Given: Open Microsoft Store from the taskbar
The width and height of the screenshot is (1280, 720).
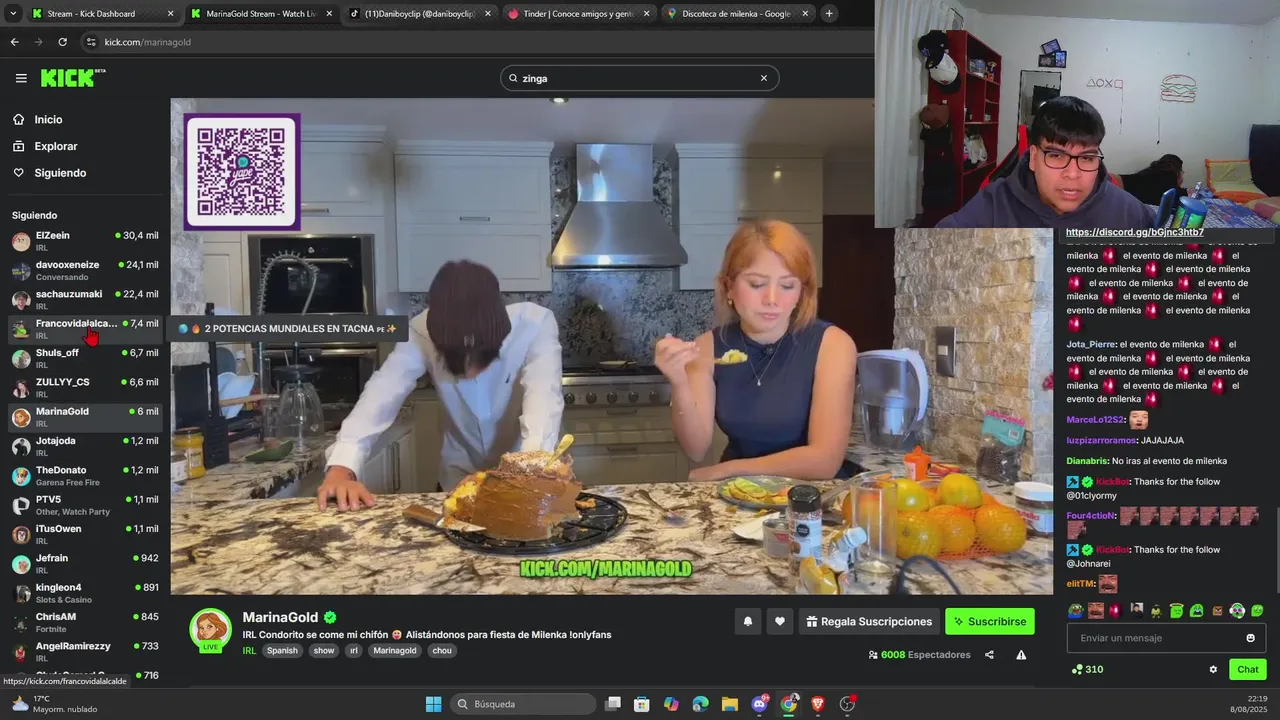Looking at the screenshot, I should point(642,704).
